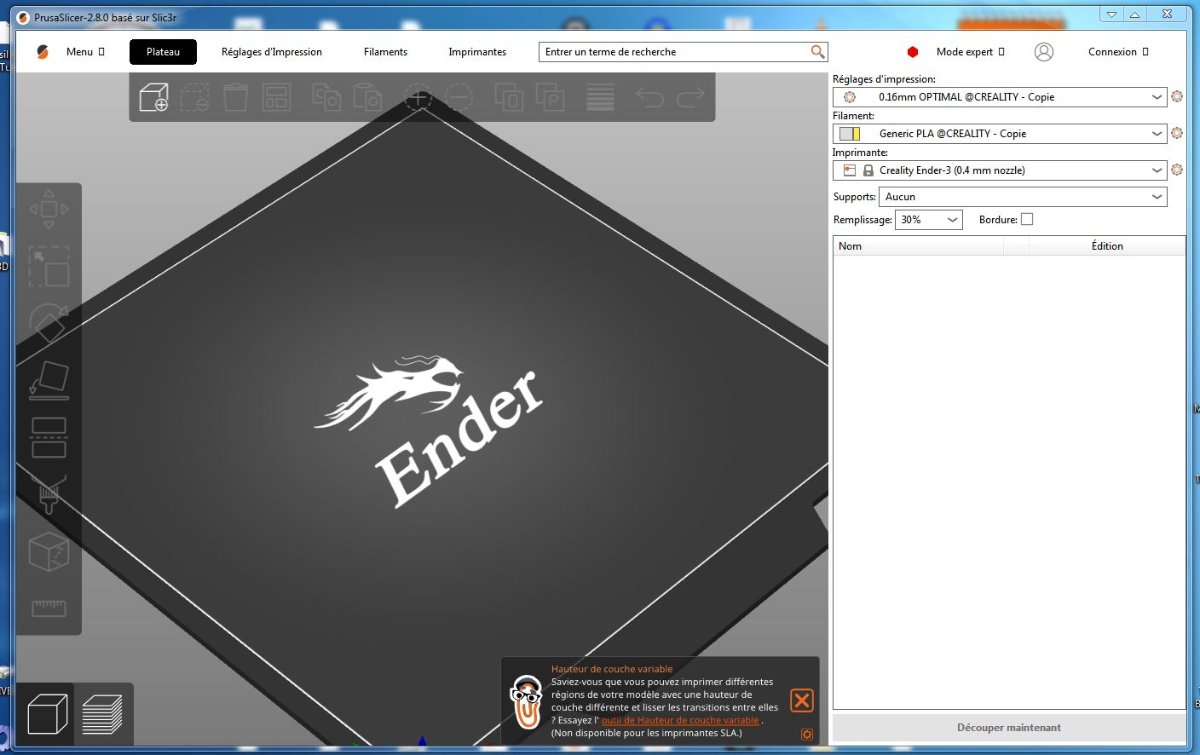This screenshot has height=755, width=1200.
Task: Select the Measure ruler tool
Action: [x=49, y=608]
